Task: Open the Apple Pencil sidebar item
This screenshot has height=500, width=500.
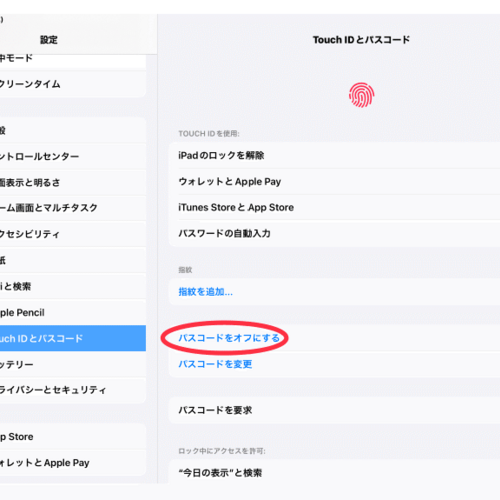Action: coord(73,312)
